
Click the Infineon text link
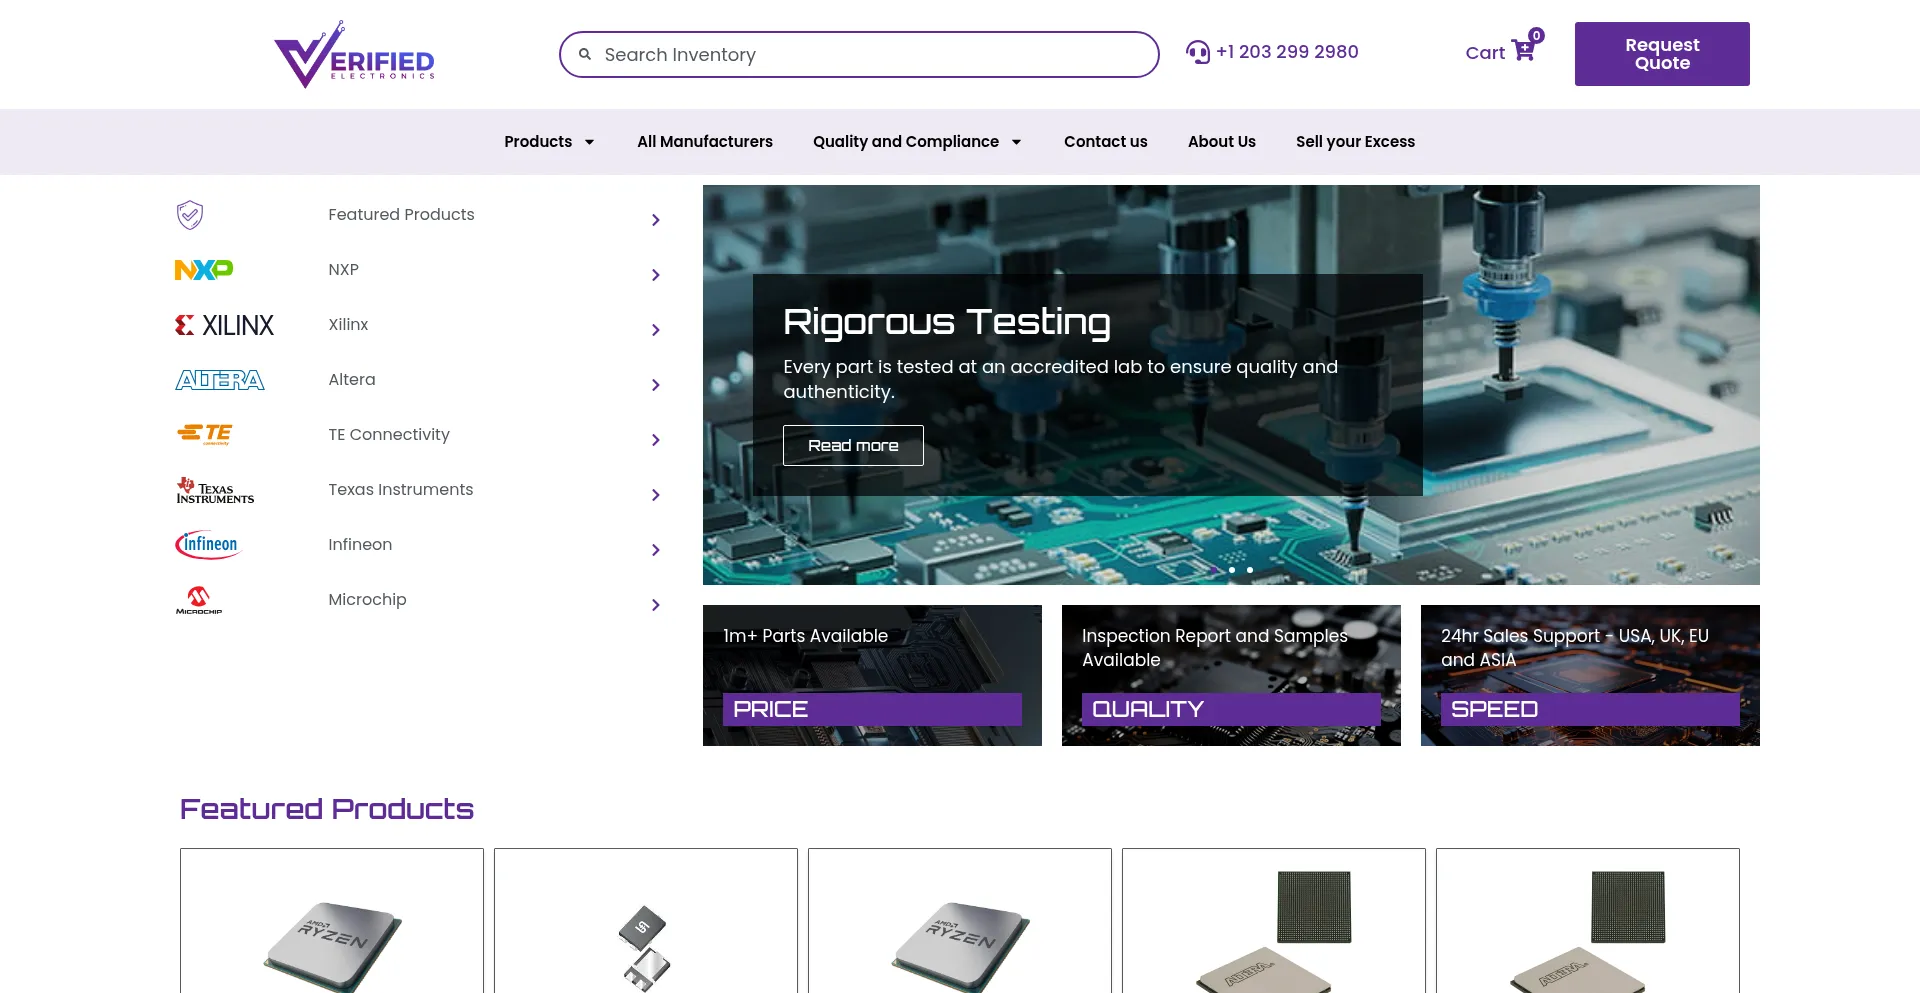[x=360, y=545]
